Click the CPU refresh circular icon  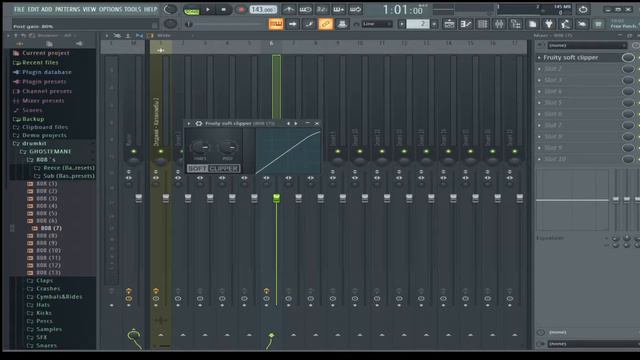click(x=583, y=9)
